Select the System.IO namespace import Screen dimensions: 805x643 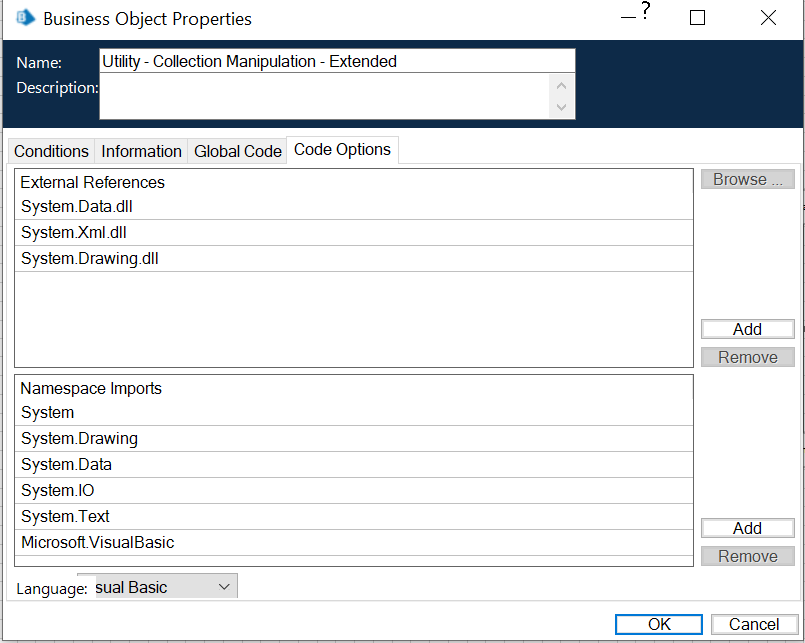[x=354, y=490]
